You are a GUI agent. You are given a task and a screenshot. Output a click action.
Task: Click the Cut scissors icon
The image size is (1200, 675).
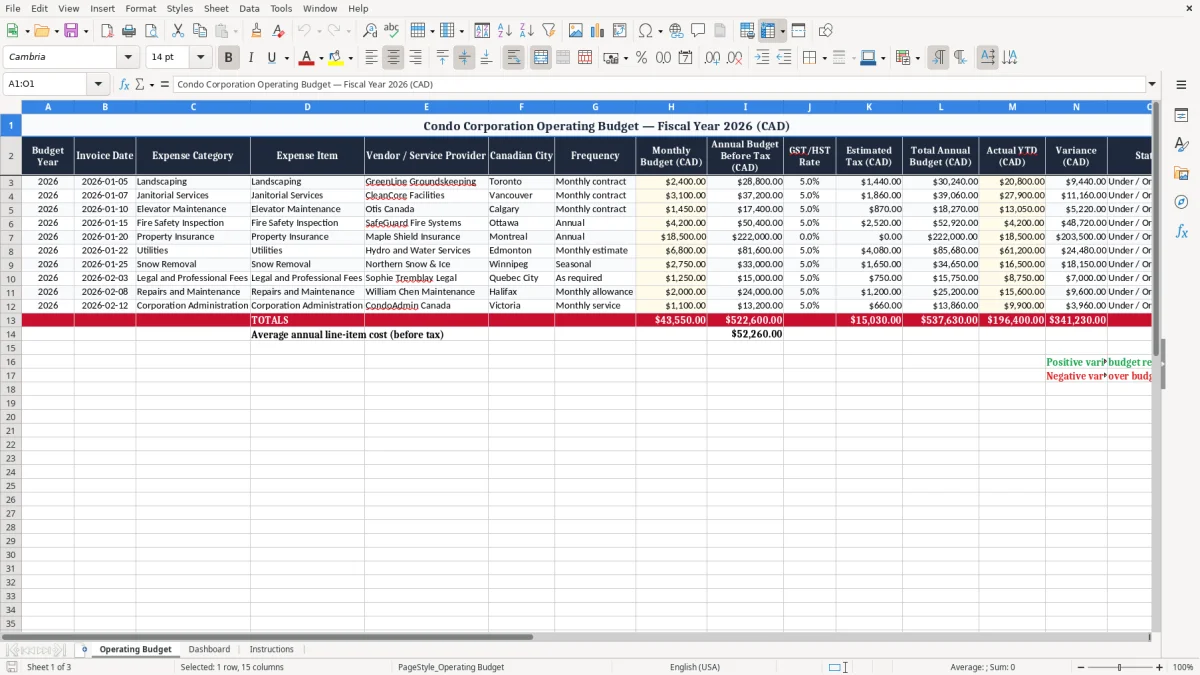click(x=177, y=31)
